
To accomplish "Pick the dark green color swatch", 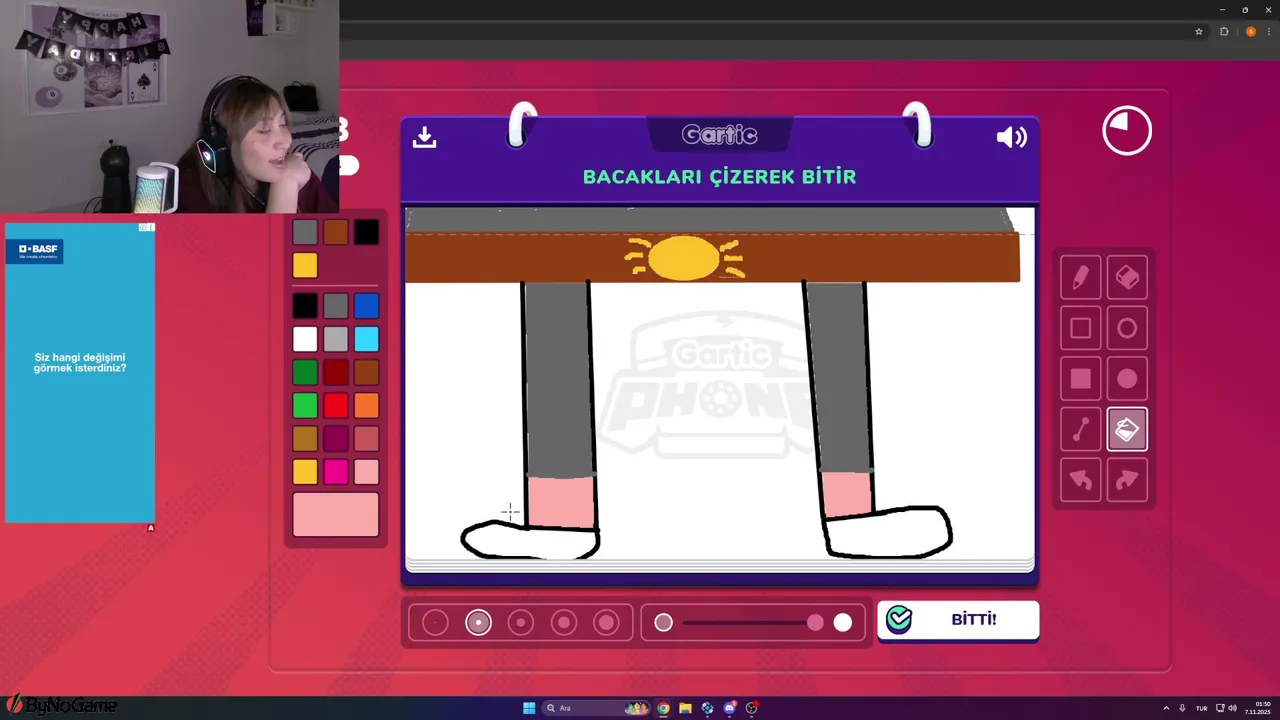I will (x=305, y=372).
